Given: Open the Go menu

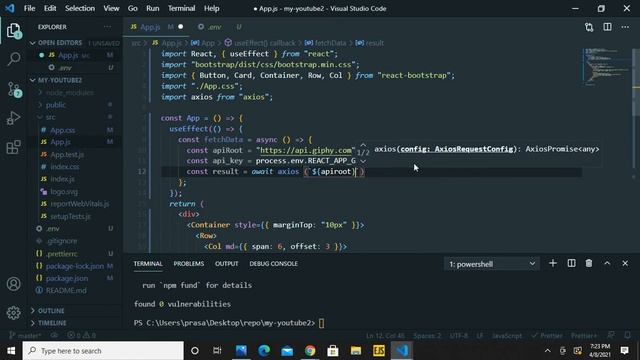Looking at the screenshot, I should point(133,8).
